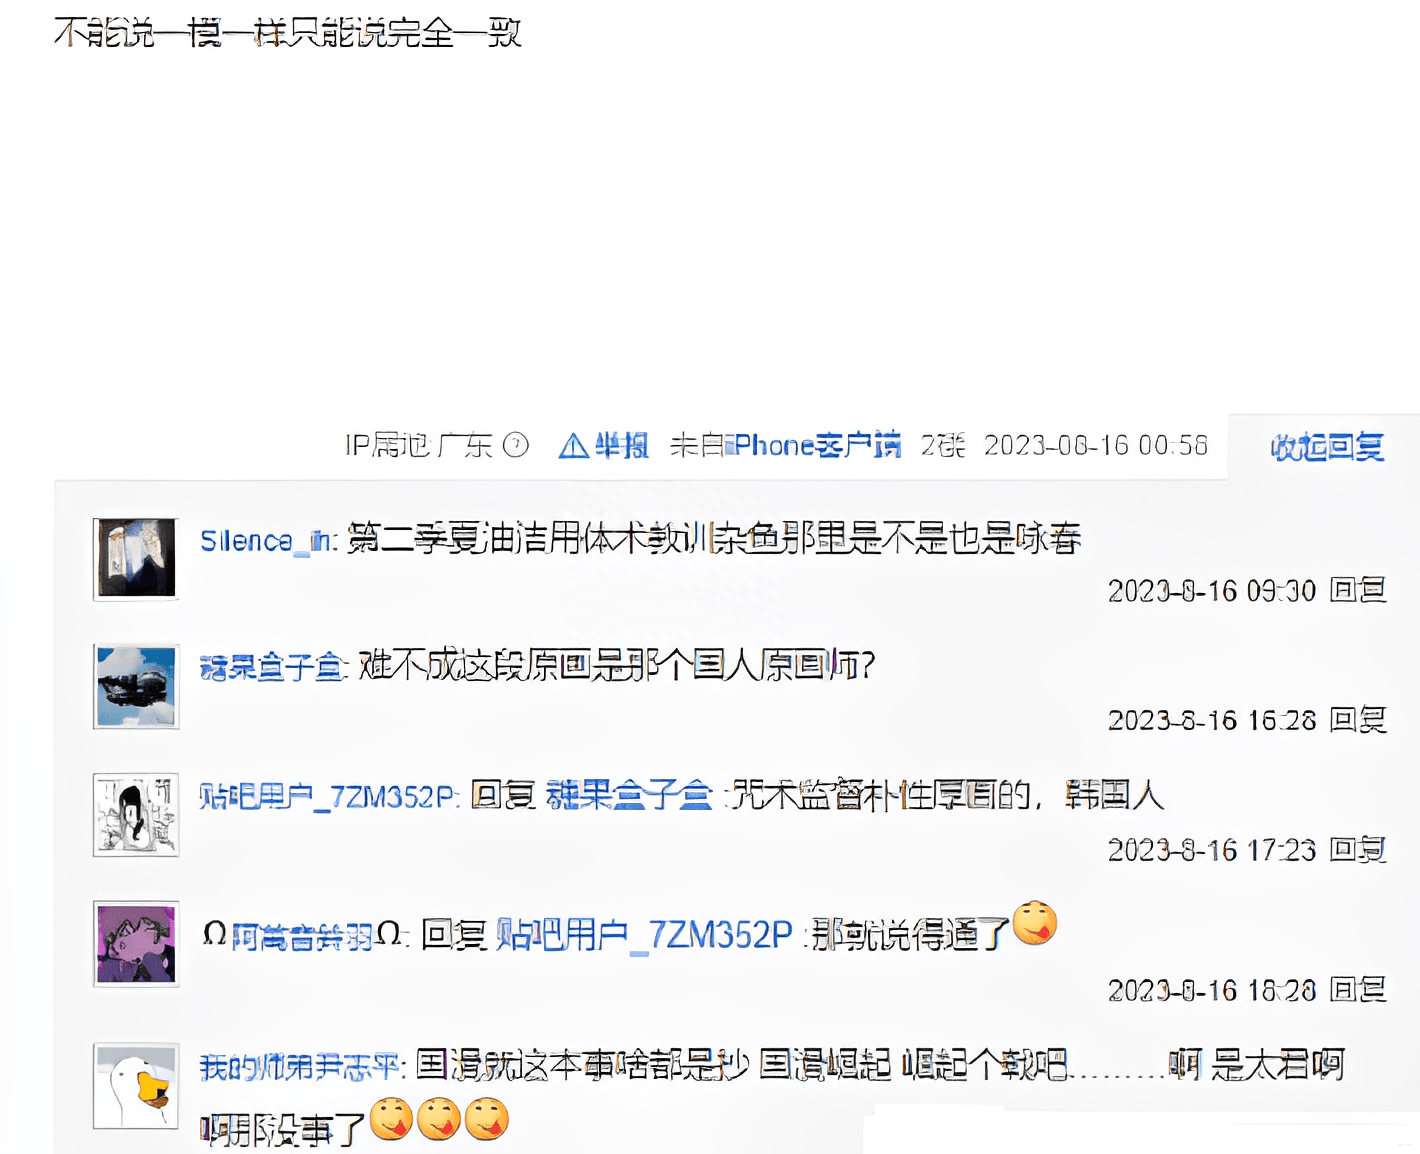Click mentioned user 糖果盒子盒 in the reply
The width and height of the screenshot is (1420, 1154).
pyautogui.click(x=629, y=795)
